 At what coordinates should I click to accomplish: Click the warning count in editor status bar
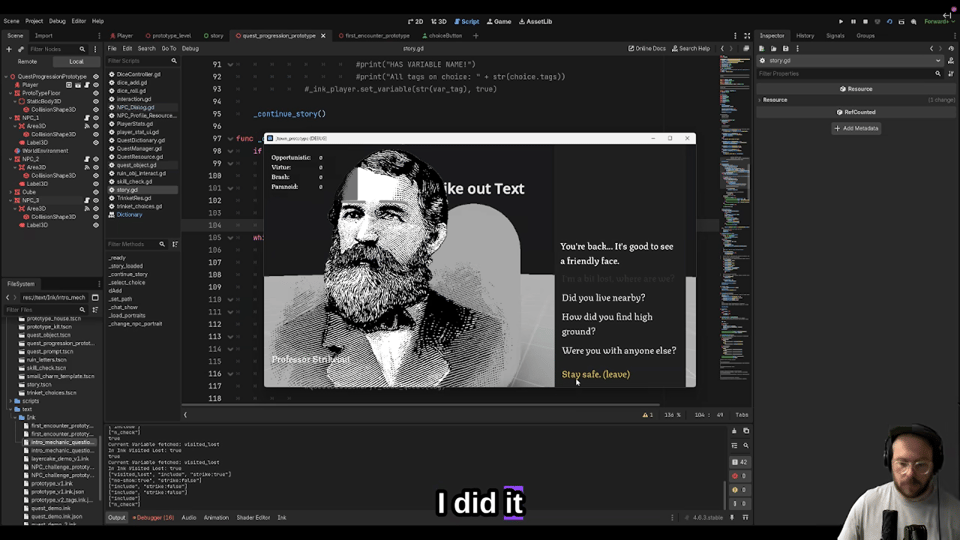coord(648,414)
